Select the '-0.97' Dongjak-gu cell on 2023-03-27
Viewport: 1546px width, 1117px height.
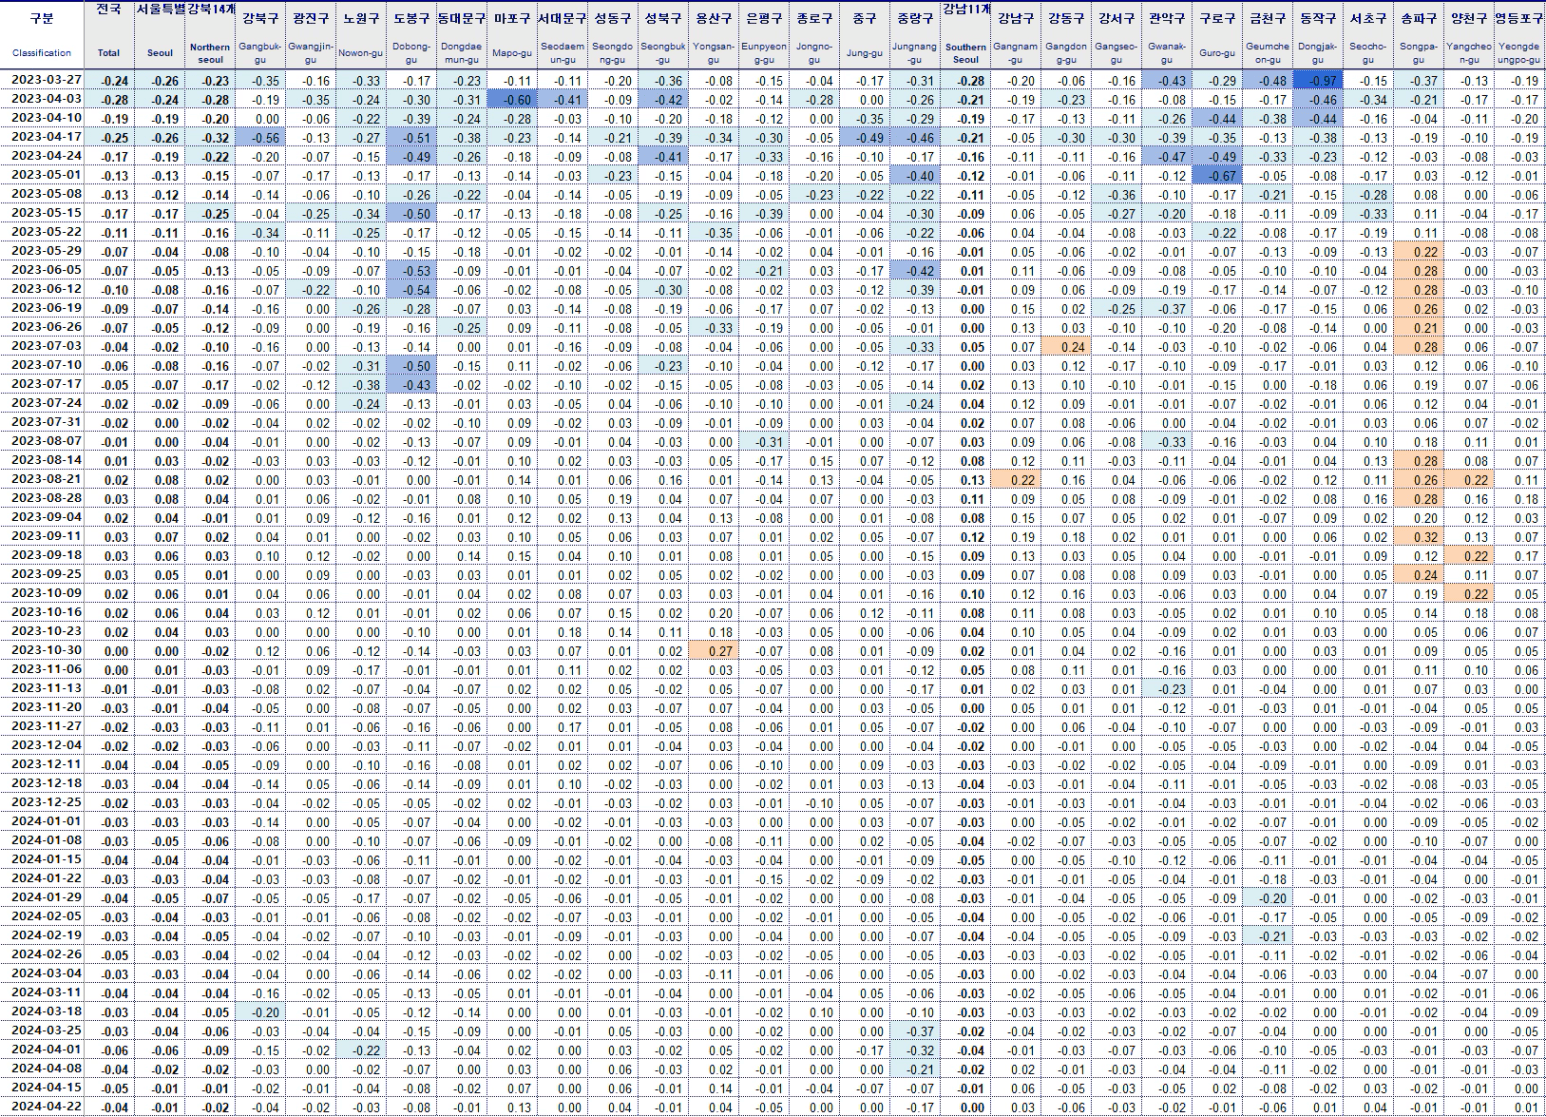1318,81
